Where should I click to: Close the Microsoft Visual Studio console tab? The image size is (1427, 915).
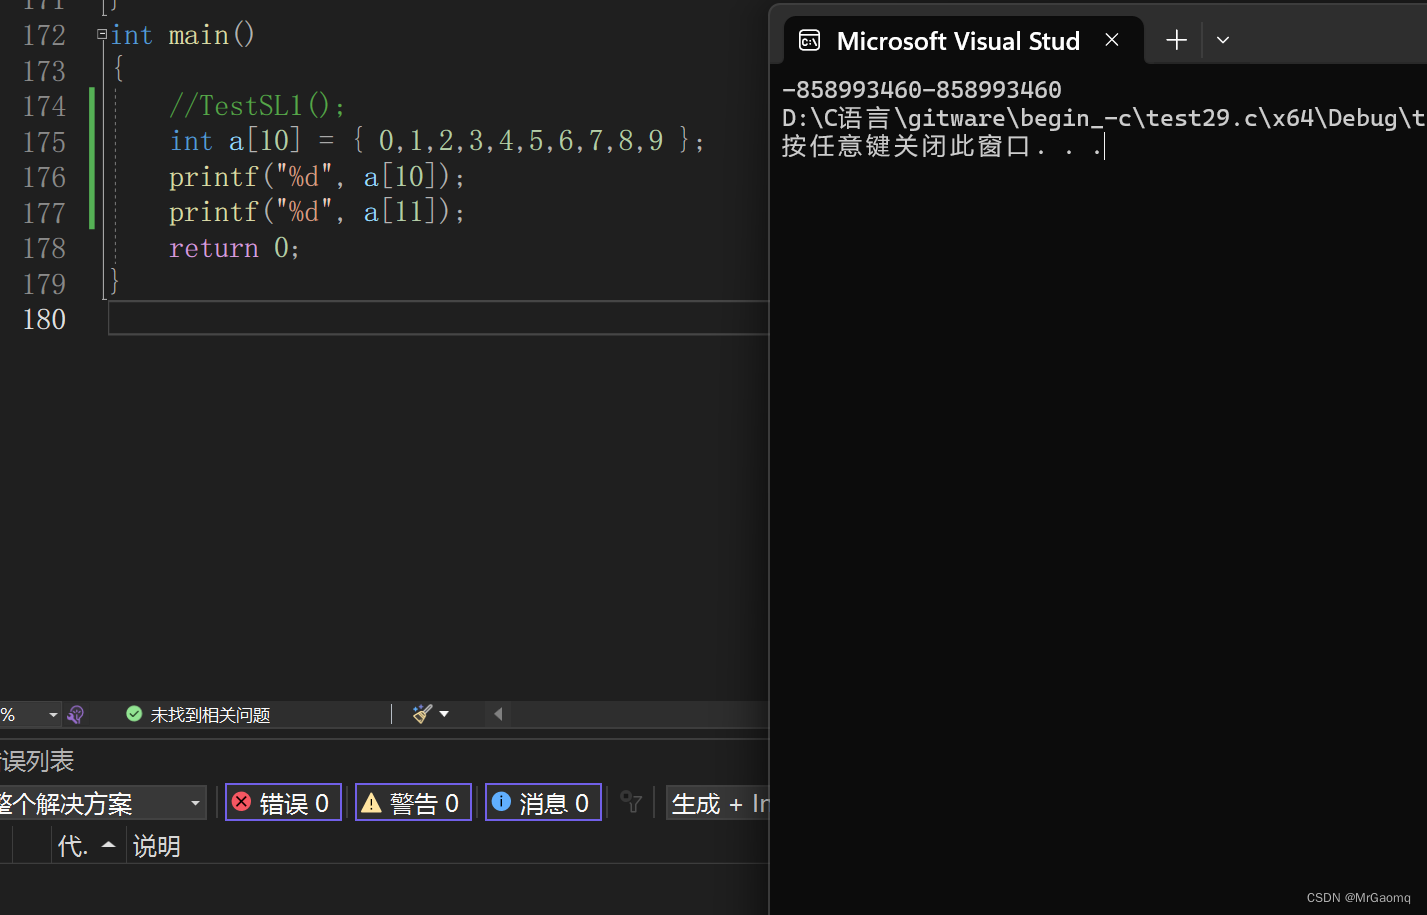click(x=1112, y=40)
